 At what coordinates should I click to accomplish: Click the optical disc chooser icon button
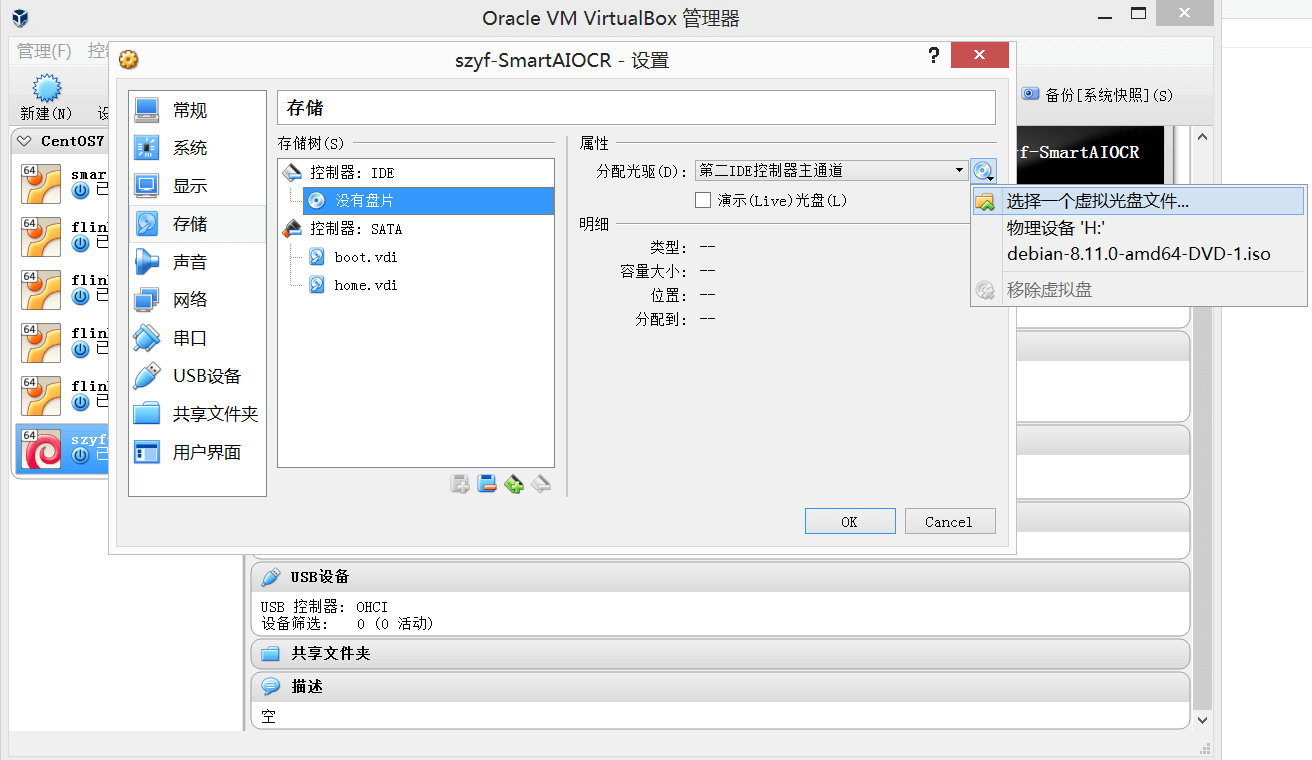984,171
